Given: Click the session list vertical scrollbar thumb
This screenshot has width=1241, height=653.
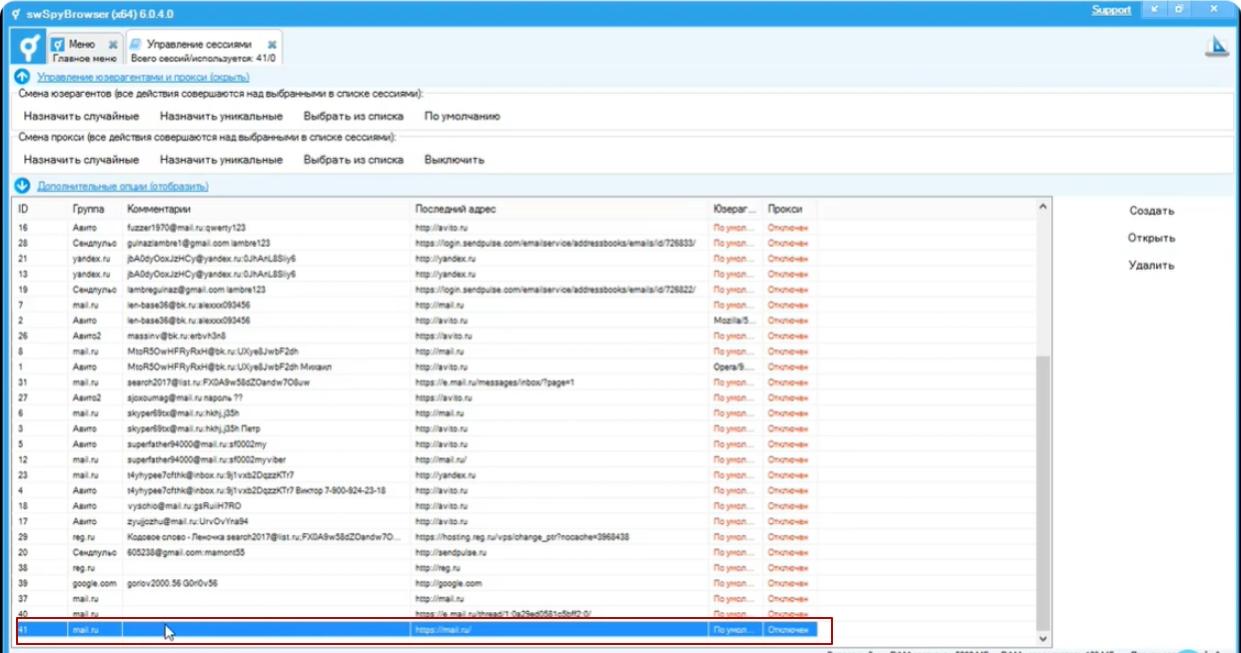Looking at the screenshot, I should (1044, 491).
